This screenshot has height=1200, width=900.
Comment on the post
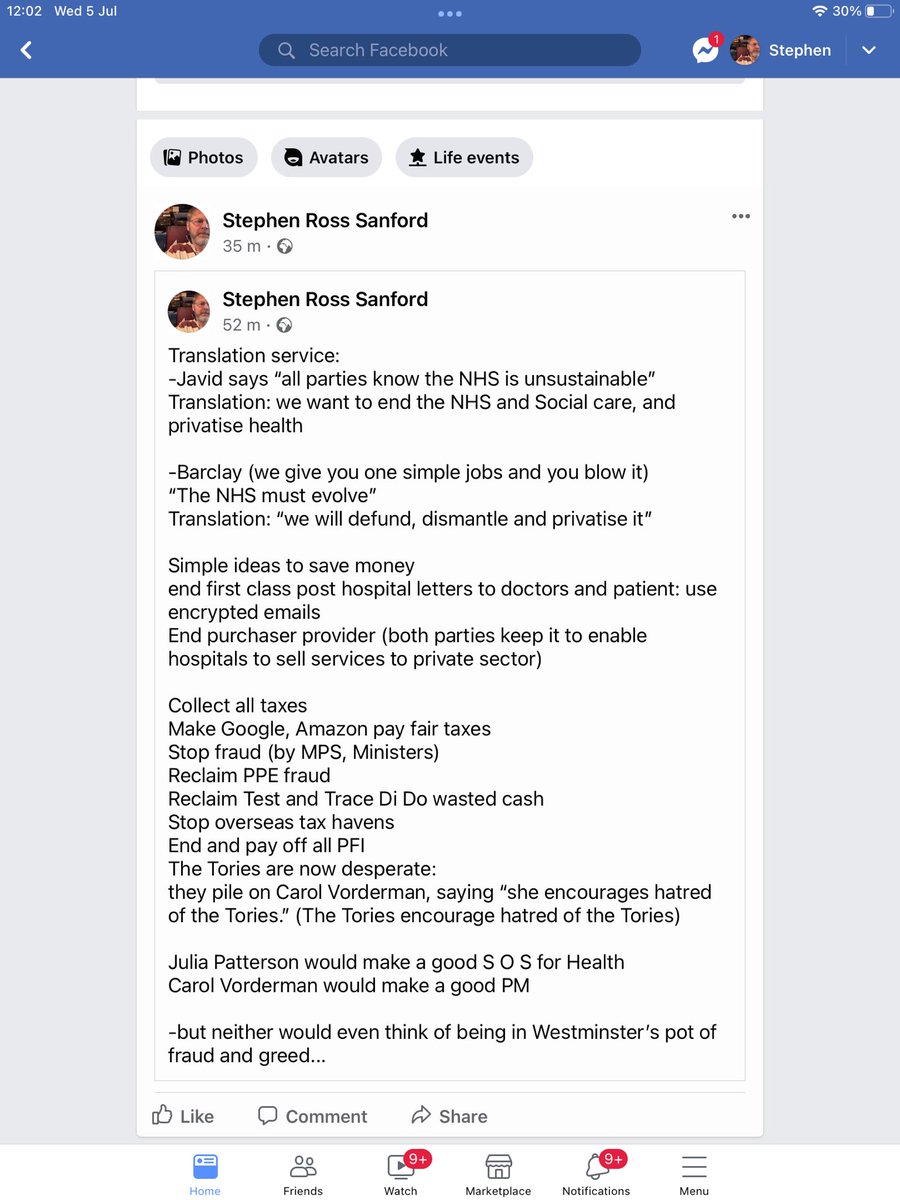pos(312,1116)
